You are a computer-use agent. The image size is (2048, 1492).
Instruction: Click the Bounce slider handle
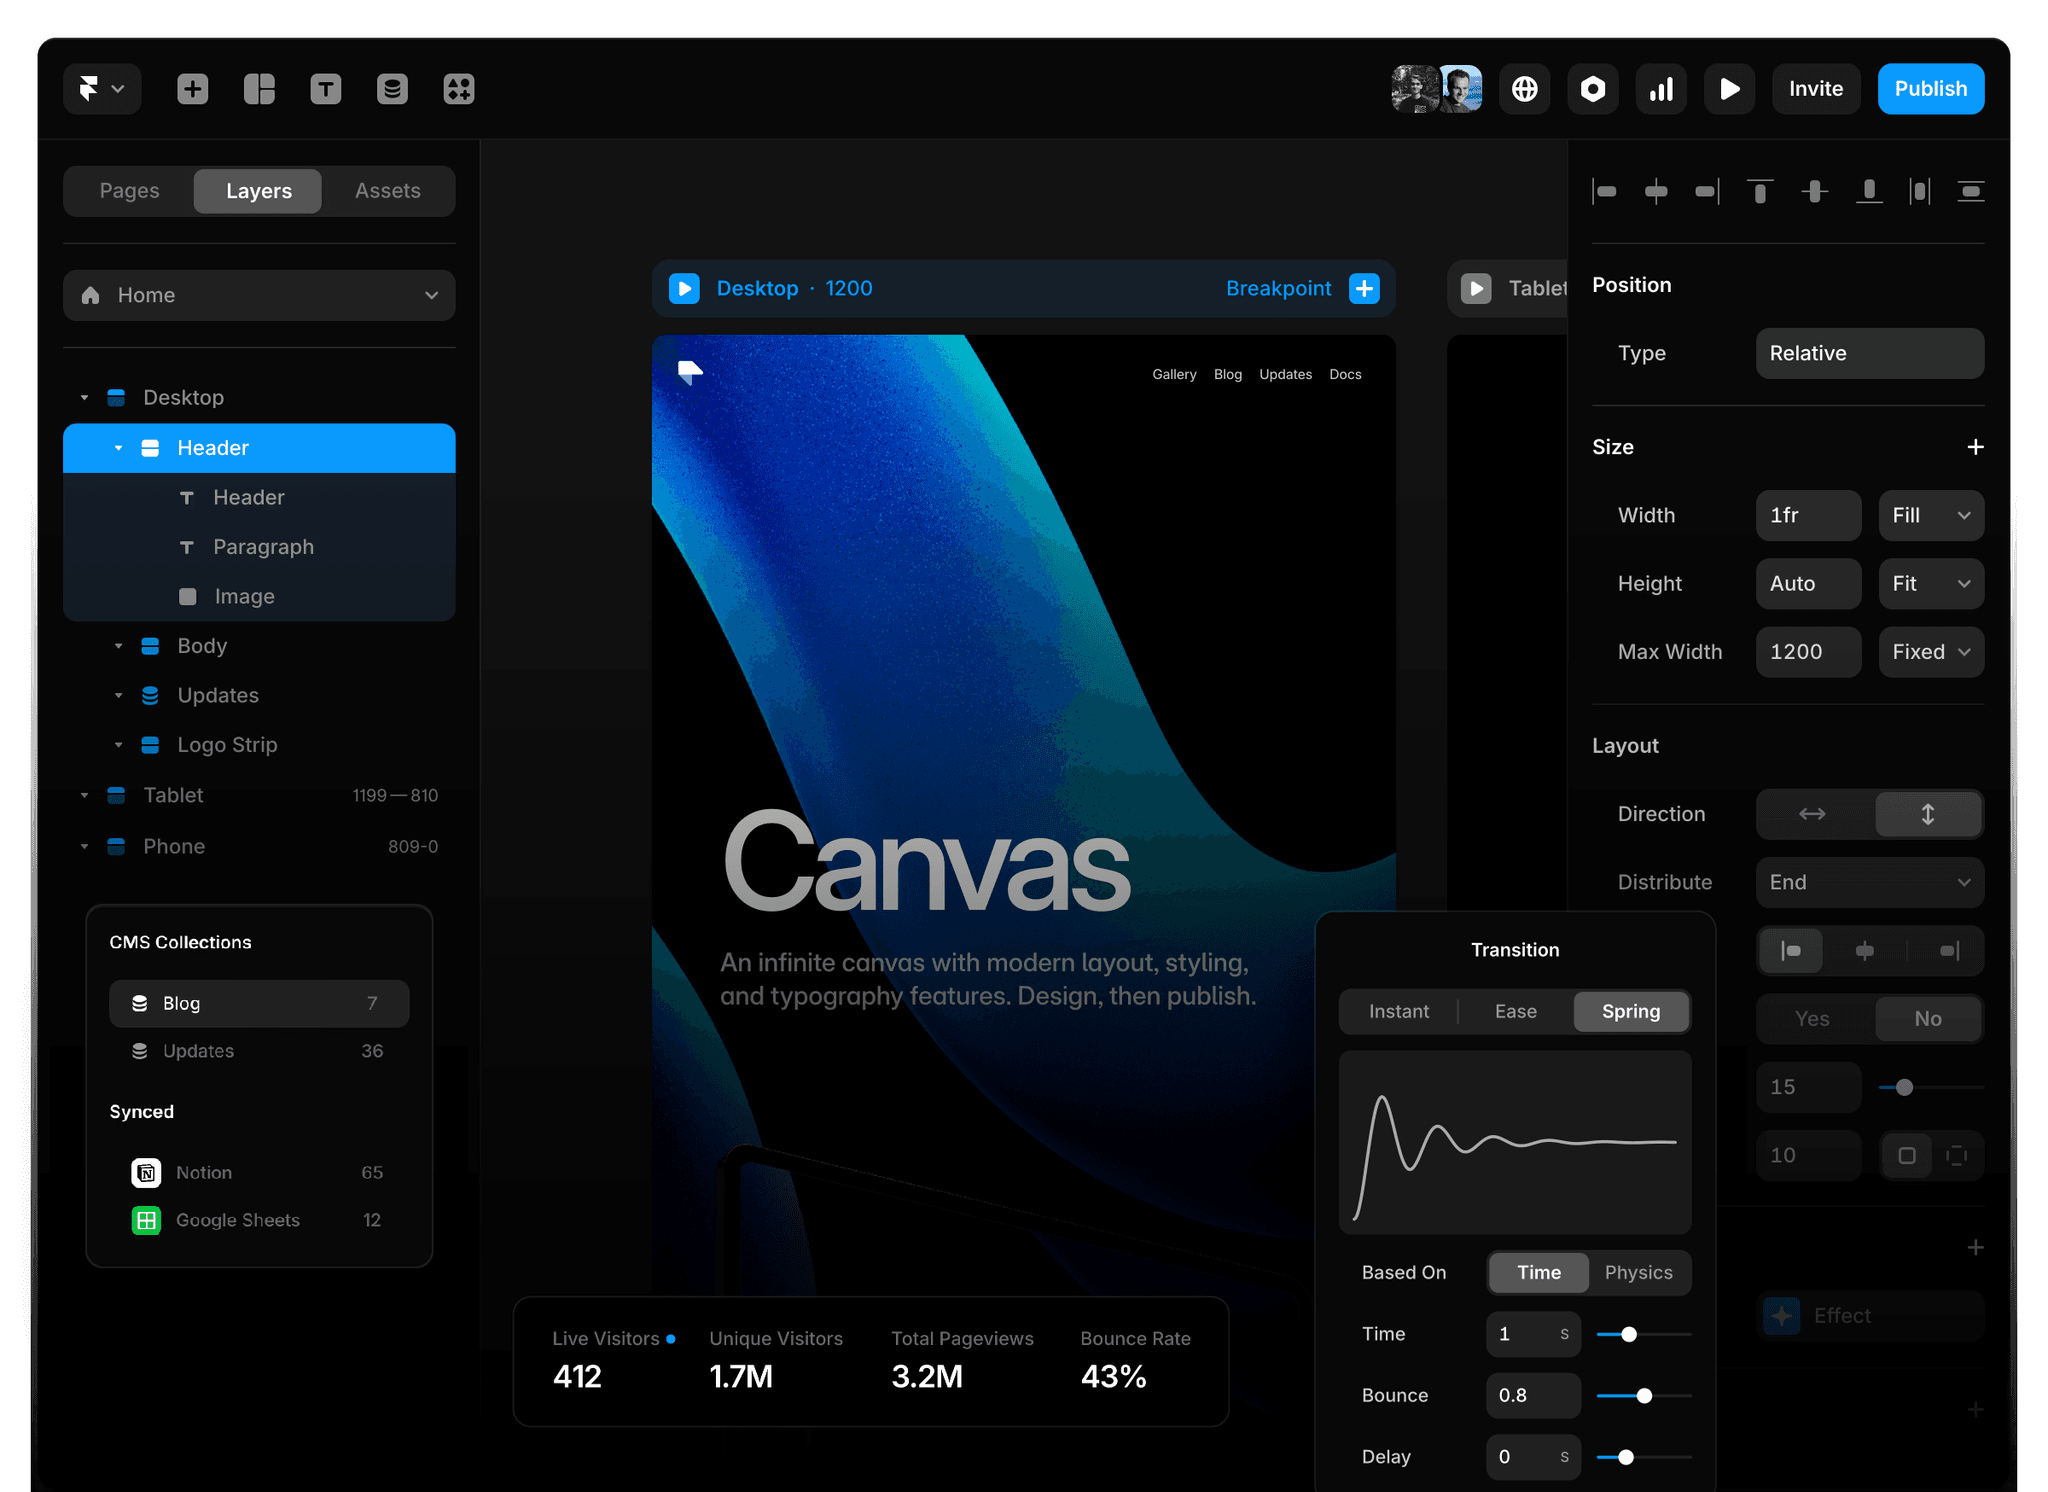[x=1644, y=1395]
